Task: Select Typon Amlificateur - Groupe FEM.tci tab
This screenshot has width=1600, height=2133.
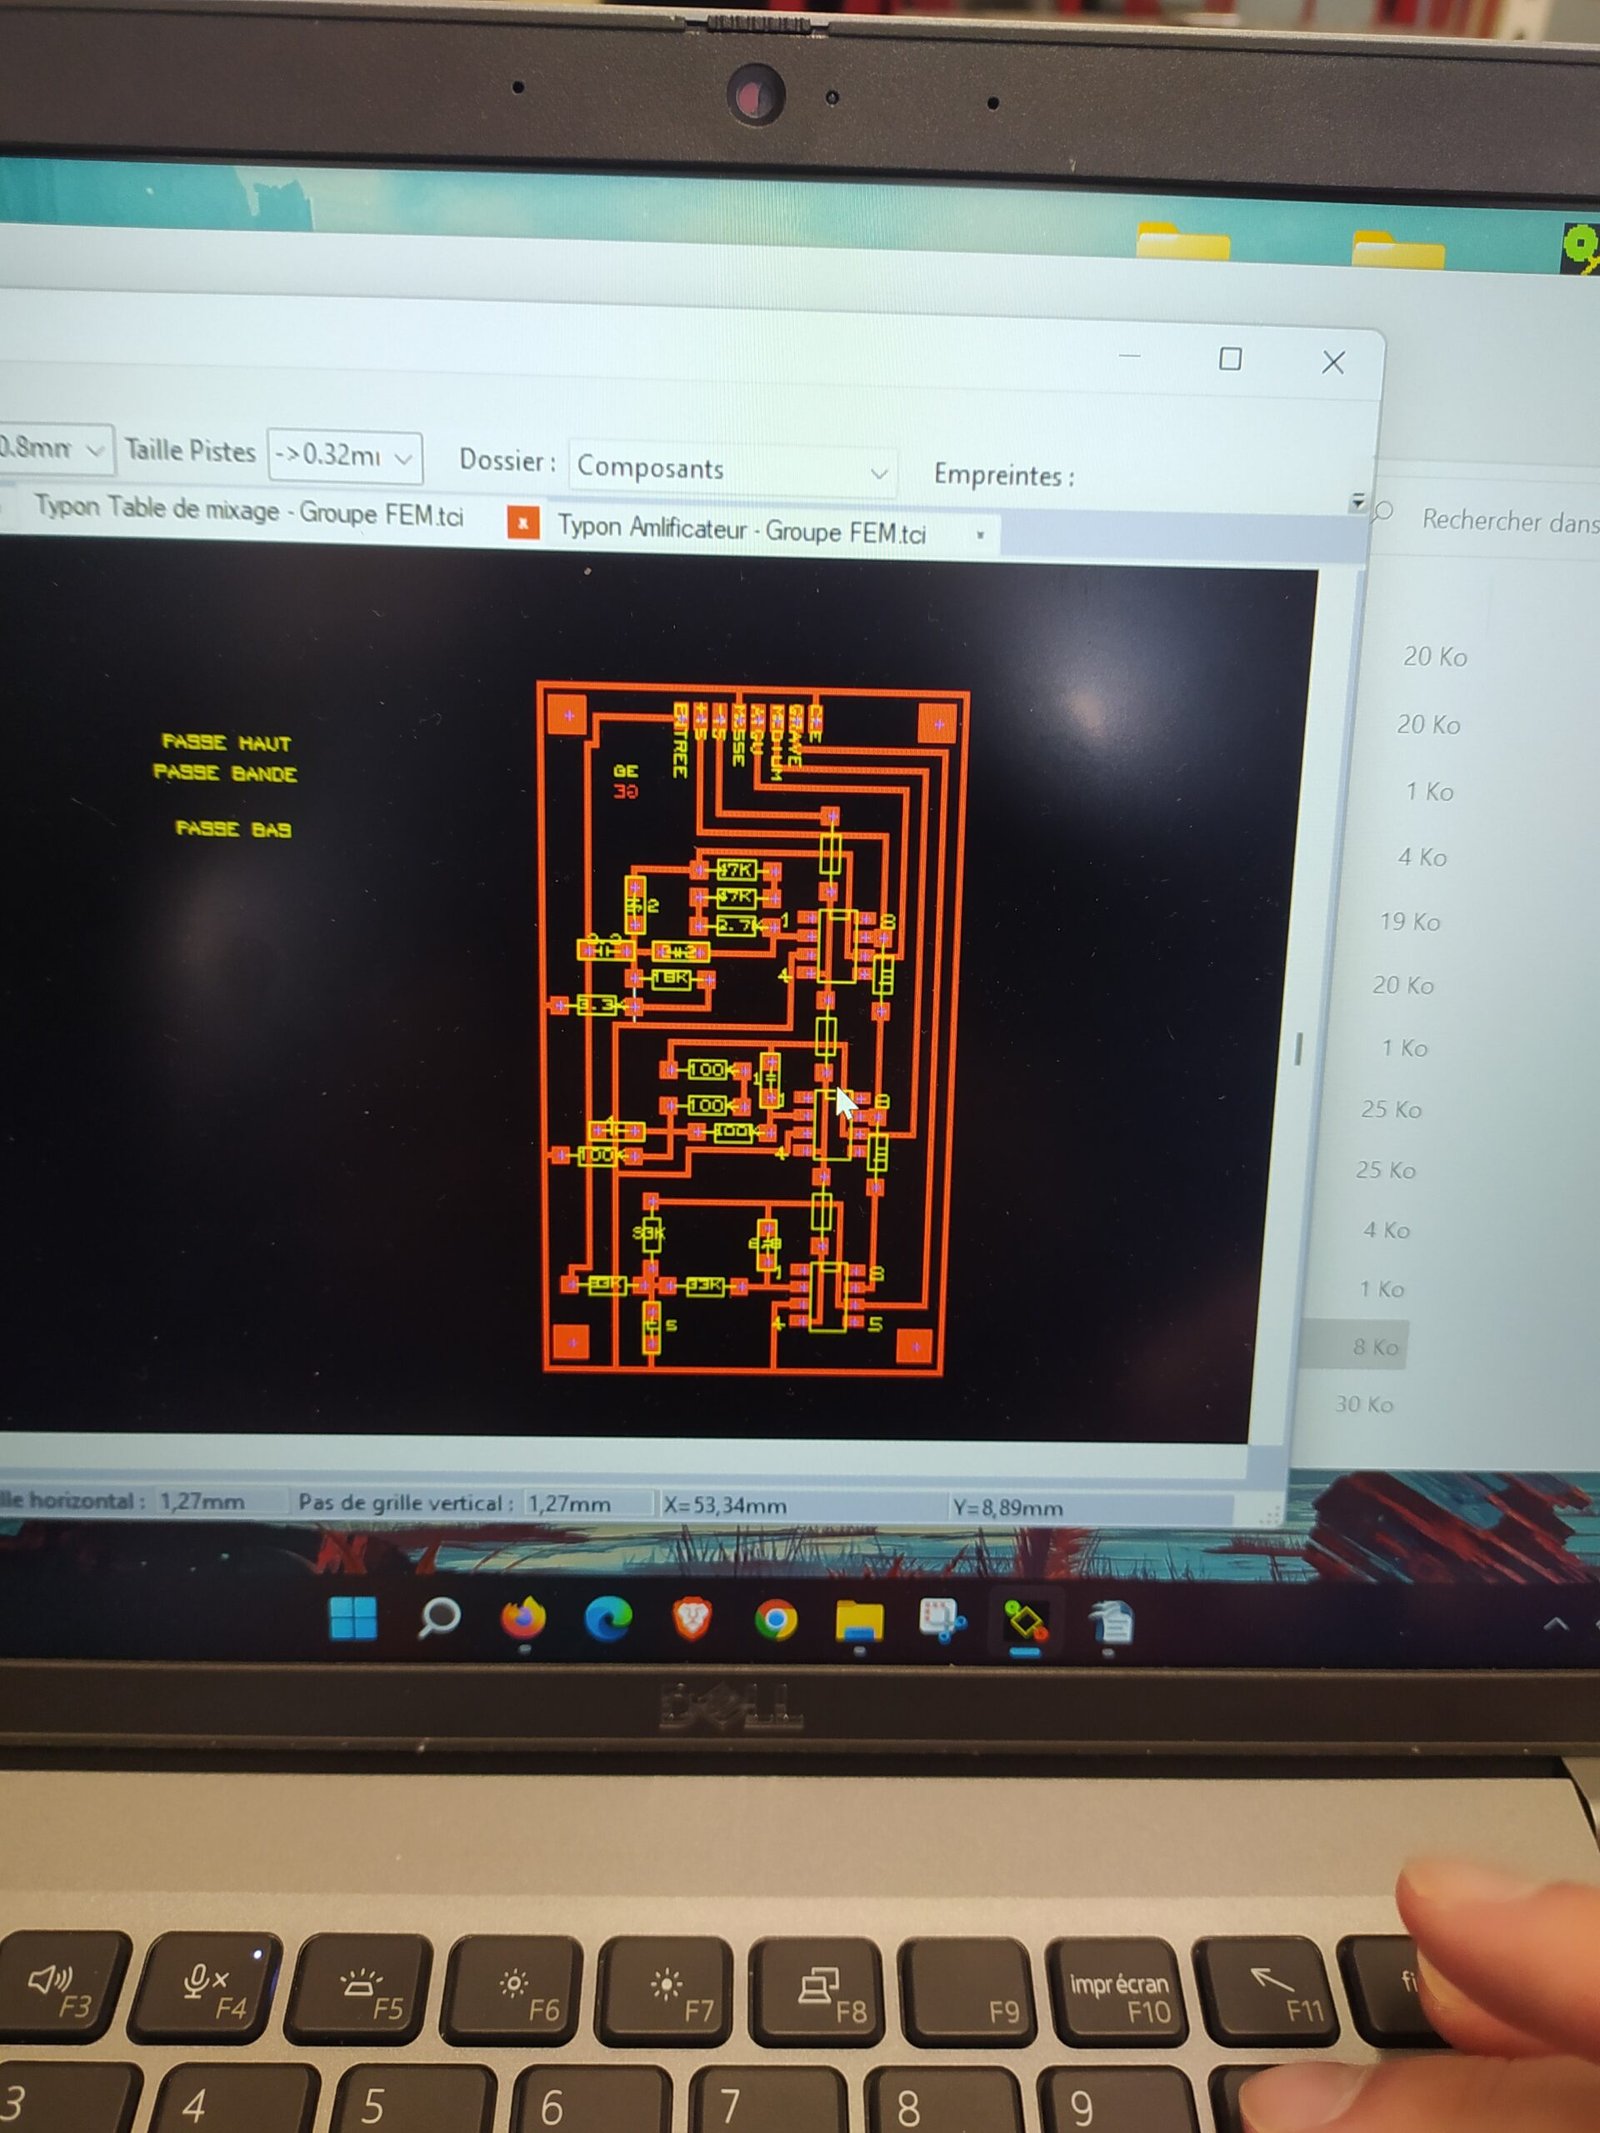Action: click(x=741, y=529)
